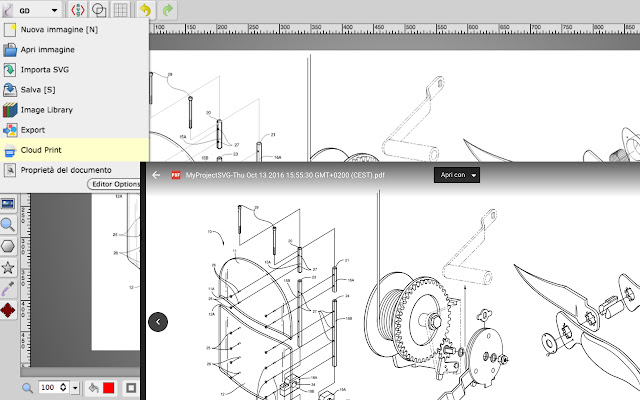Choose Nuova immagine [N] from menu
640x400 pixels.
(74, 29)
